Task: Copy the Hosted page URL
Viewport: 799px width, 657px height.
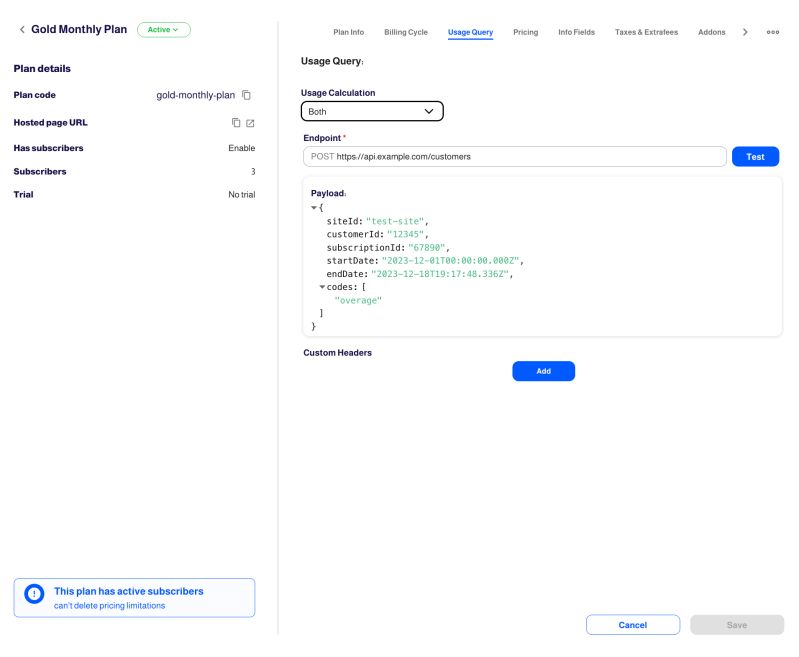Action: click(236, 122)
